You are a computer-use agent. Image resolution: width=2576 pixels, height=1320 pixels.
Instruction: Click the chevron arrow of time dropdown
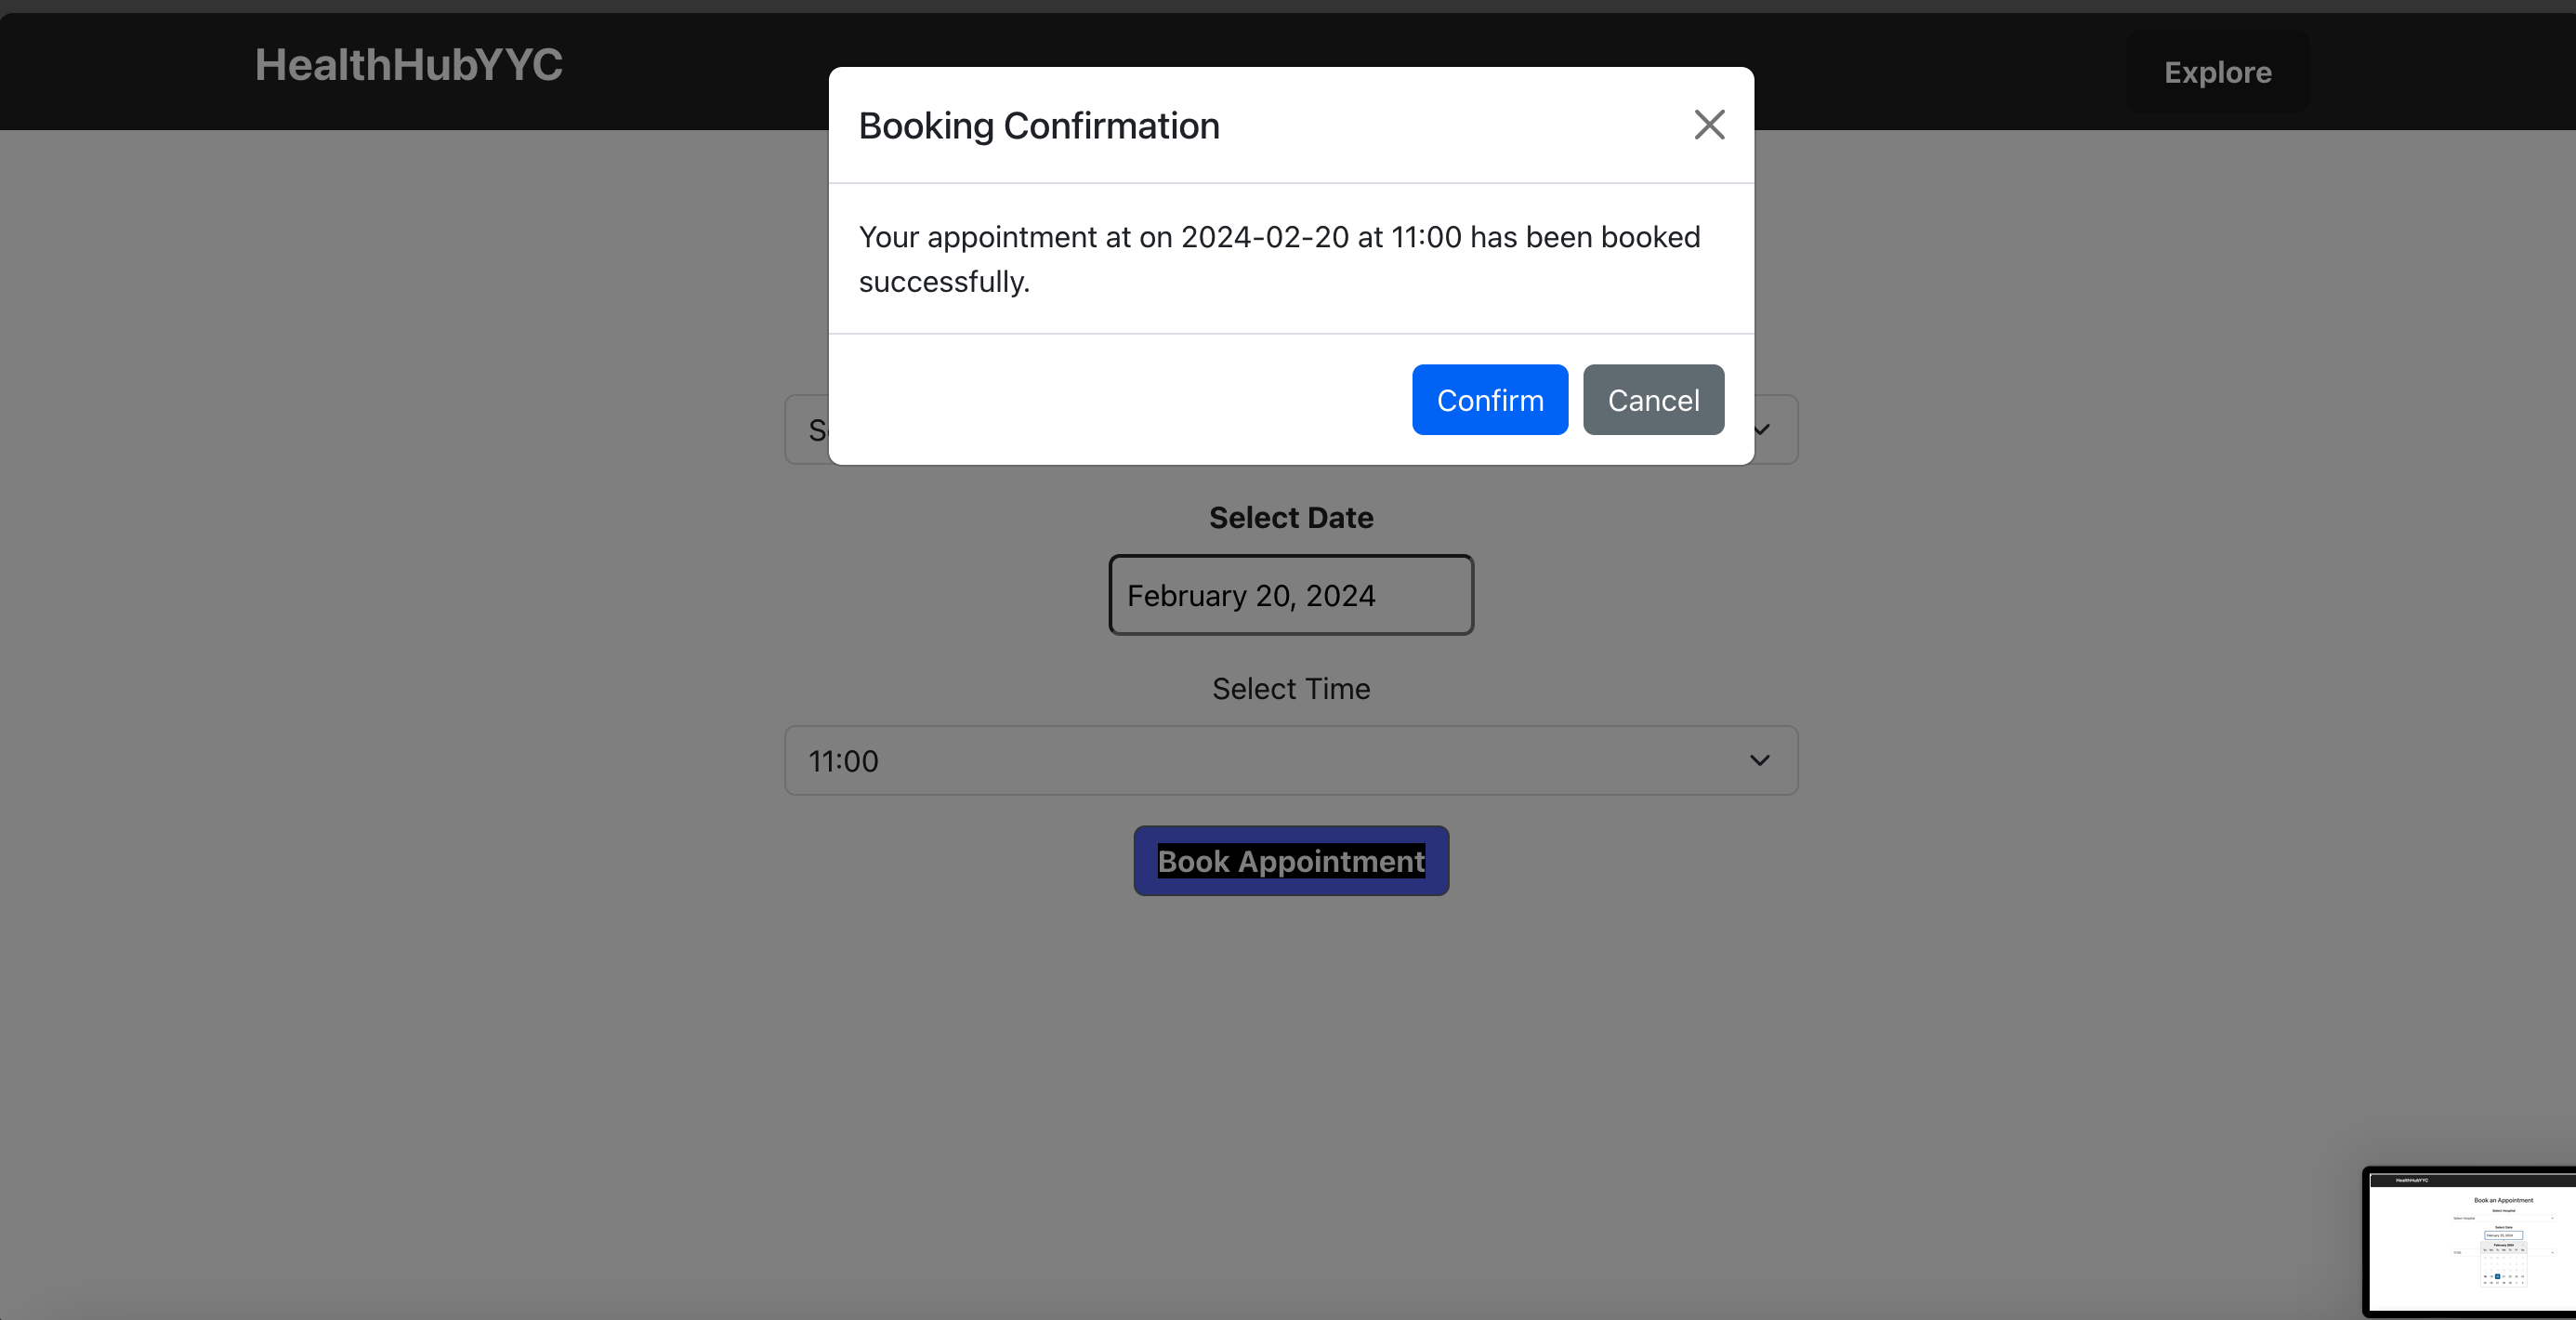click(1759, 761)
